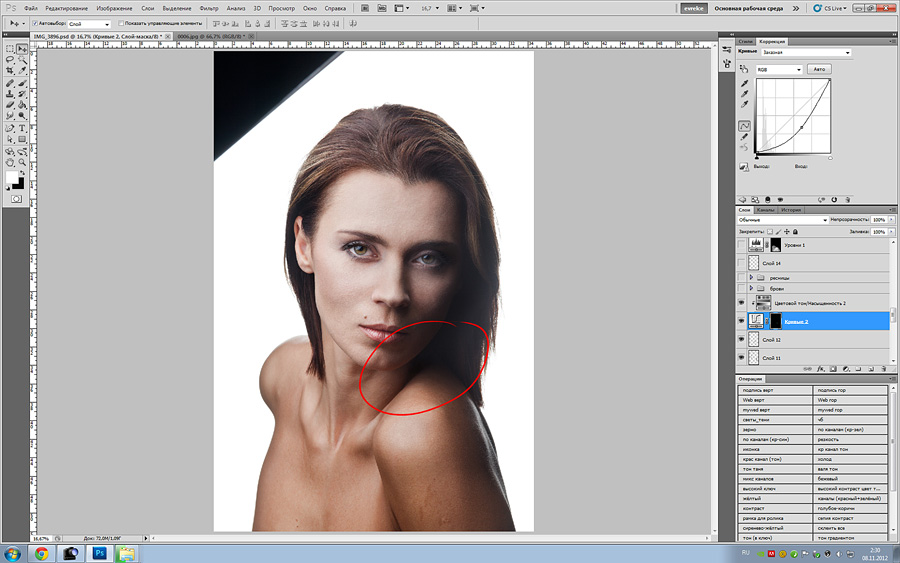
Task: Select the Pen tool
Action: (10, 129)
